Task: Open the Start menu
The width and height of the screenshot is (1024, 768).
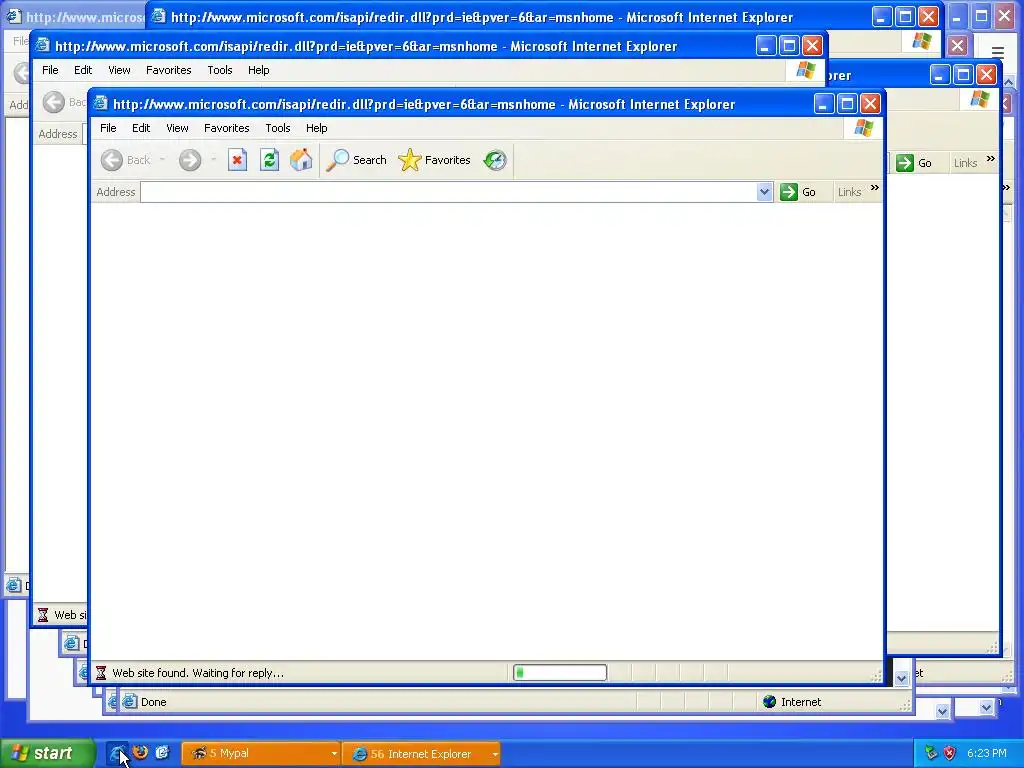Action: (x=47, y=754)
